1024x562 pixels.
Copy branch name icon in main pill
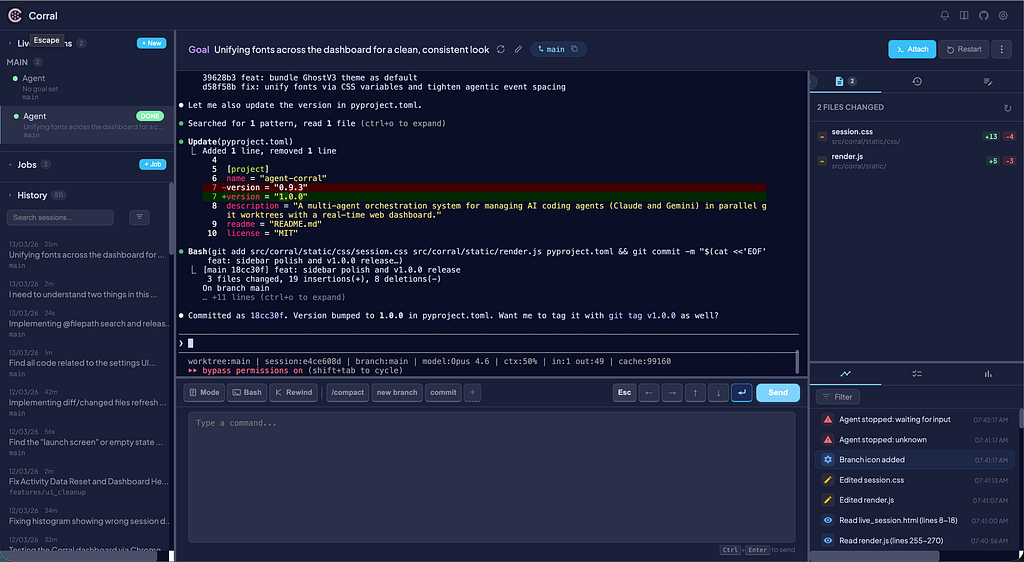pyautogui.click(x=575, y=49)
